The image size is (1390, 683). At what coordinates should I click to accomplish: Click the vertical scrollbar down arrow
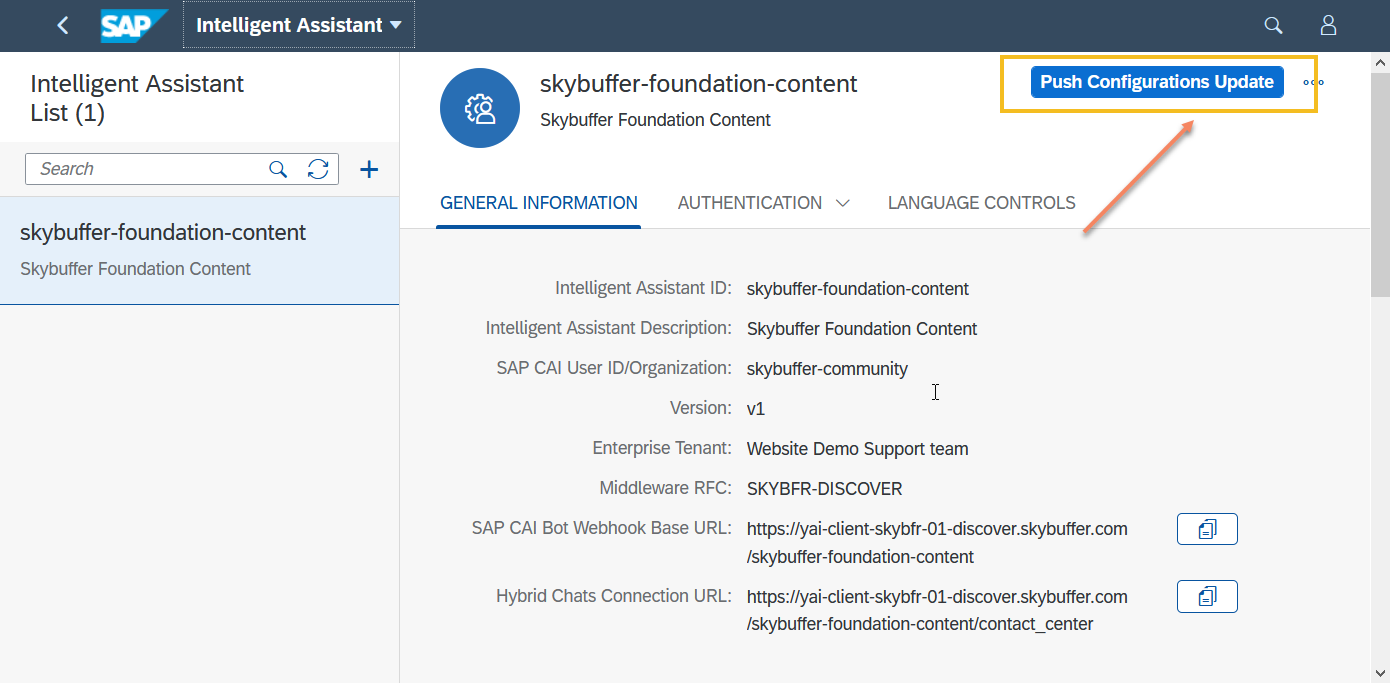1379,673
